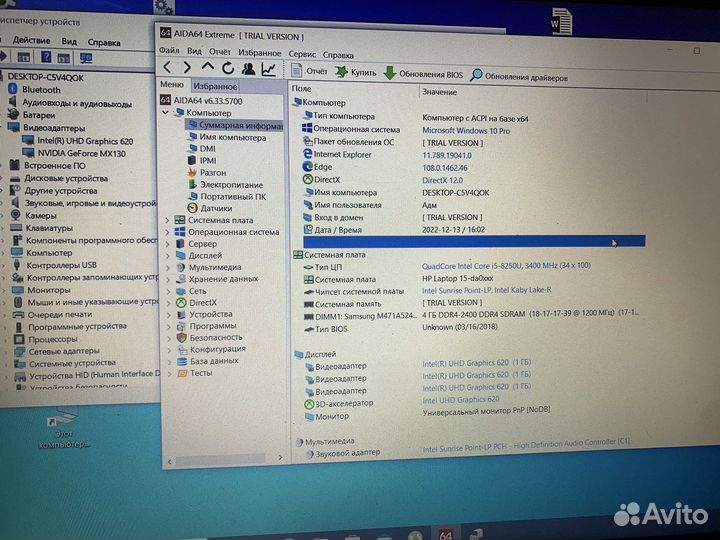The image size is (720, 540).
Task: Open the Microsoft Windows 10 Pro link
Action: (x=466, y=131)
